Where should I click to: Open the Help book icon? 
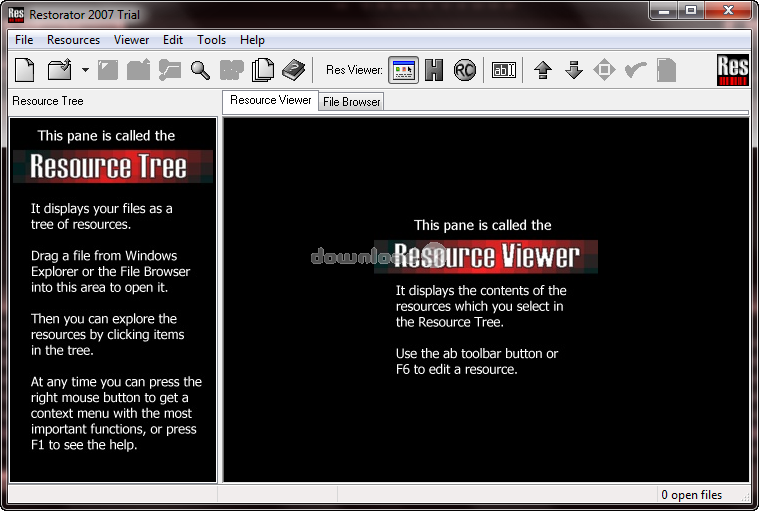tap(293, 70)
